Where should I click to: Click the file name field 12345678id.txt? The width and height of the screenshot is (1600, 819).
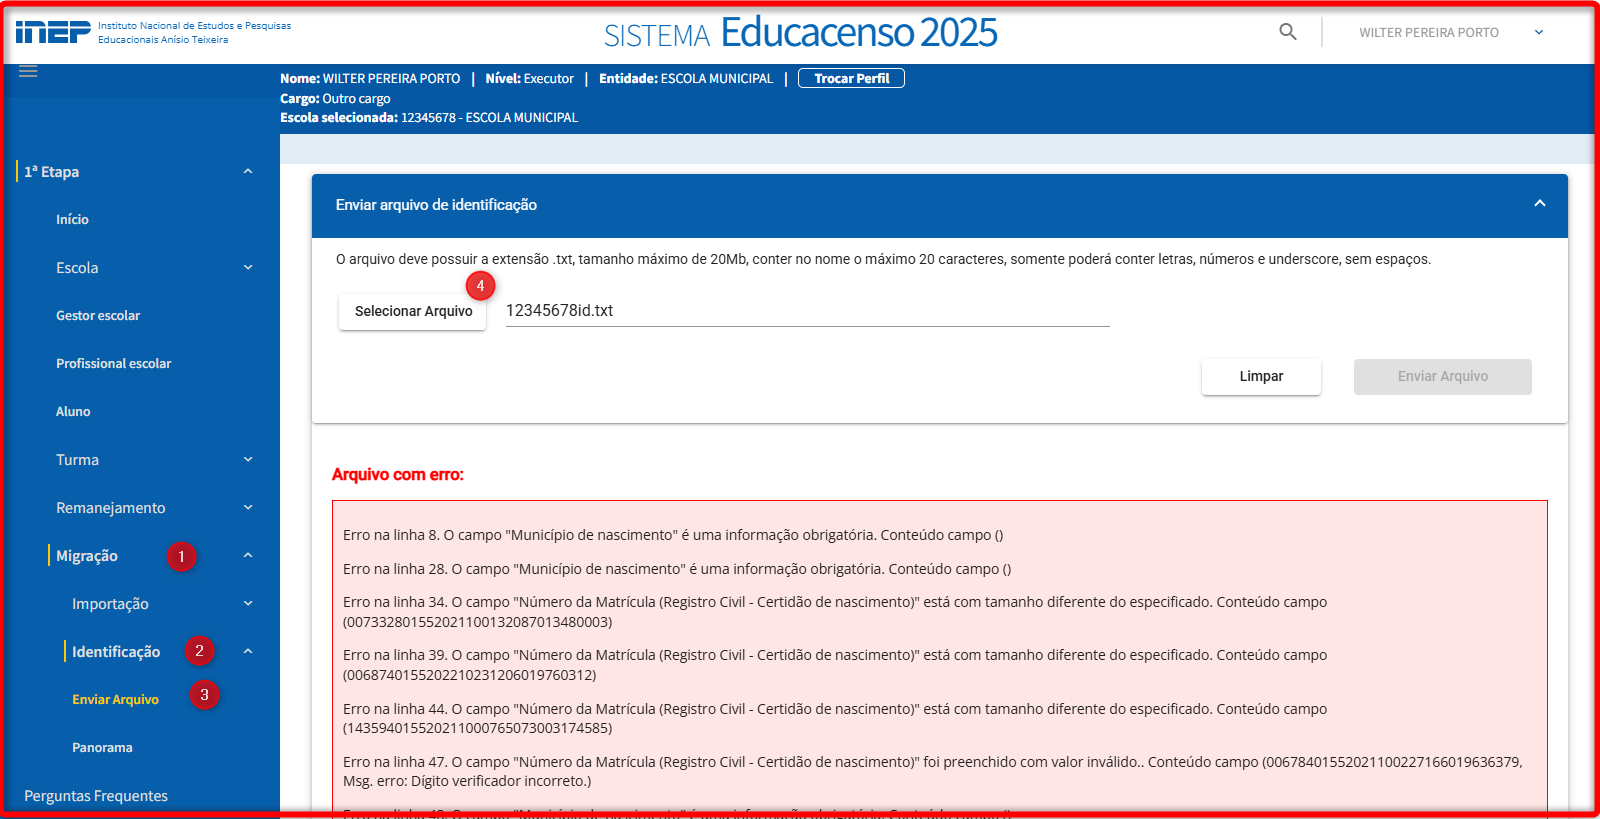[808, 311]
